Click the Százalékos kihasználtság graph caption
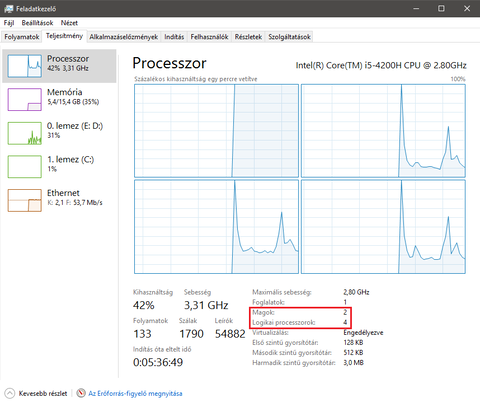Image resolution: width=480 pixels, height=407 pixels. (196, 79)
